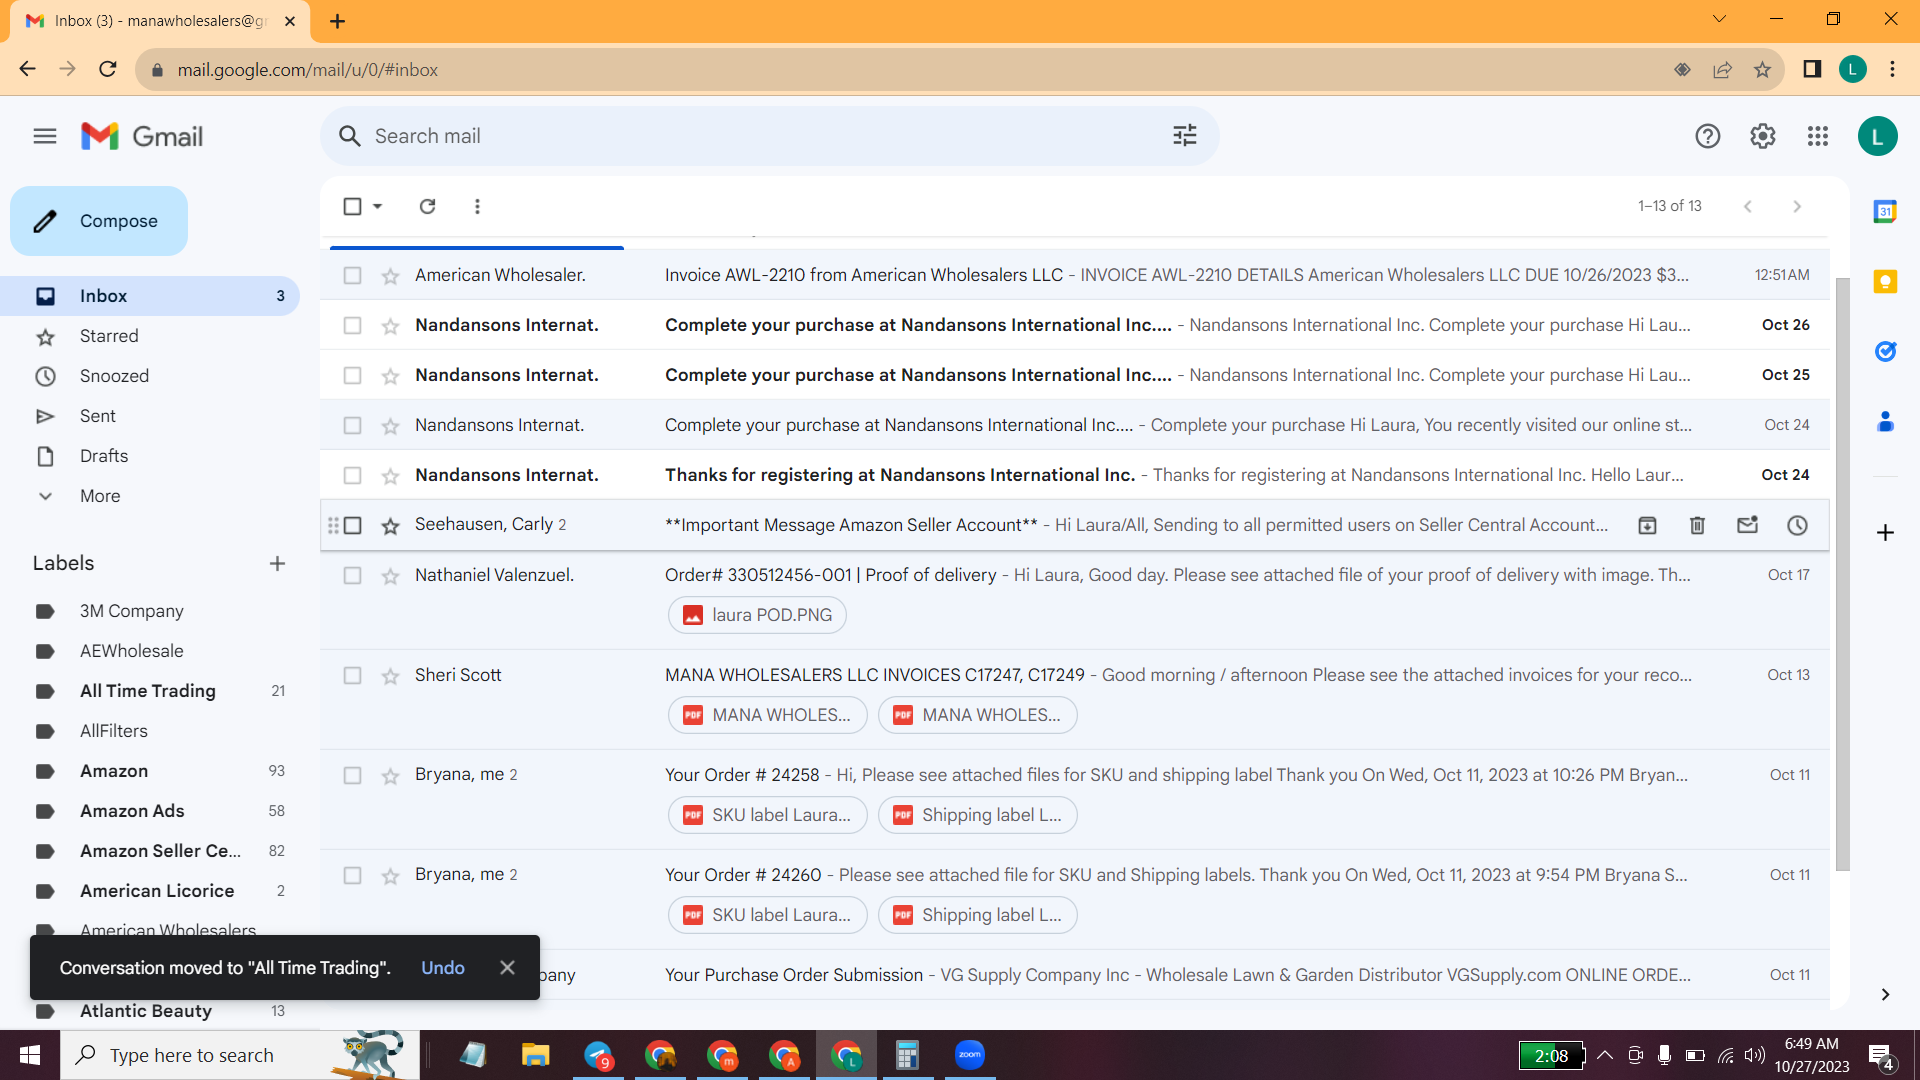
Task: Click the Gmail logo
Action: (142, 136)
